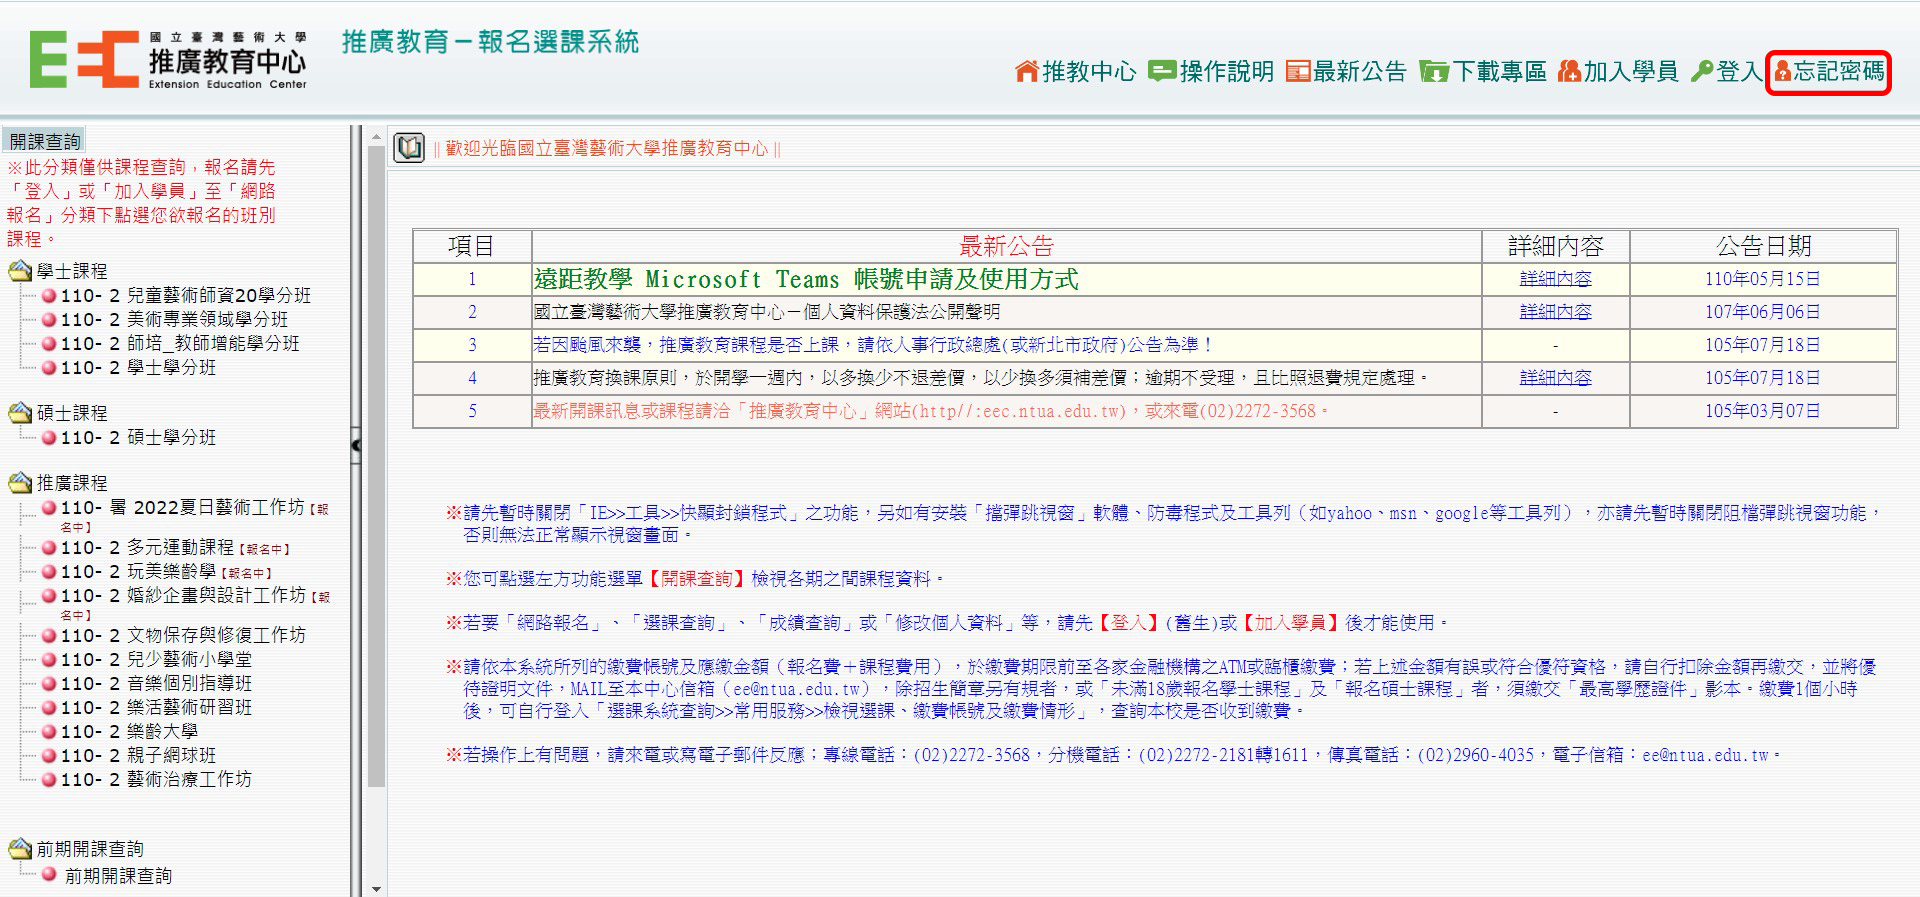Click the open book icon near welcome text
Viewport: 1920px width, 897px height.
pyautogui.click(x=409, y=148)
